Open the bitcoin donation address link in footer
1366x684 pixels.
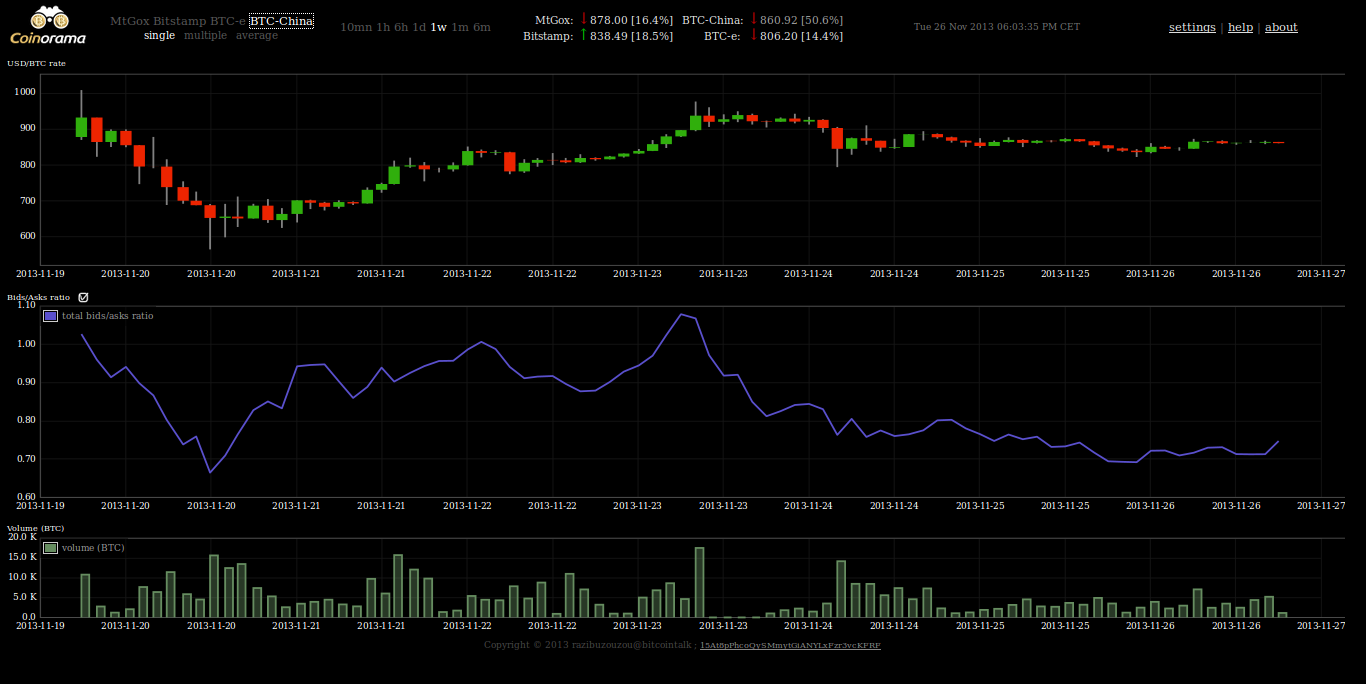(x=790, y=645)
